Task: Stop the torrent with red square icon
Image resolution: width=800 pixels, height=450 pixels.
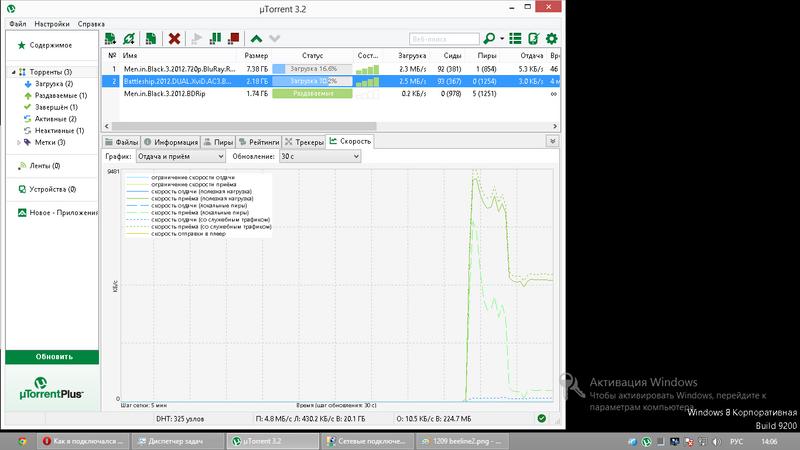Action: point(234,38)
